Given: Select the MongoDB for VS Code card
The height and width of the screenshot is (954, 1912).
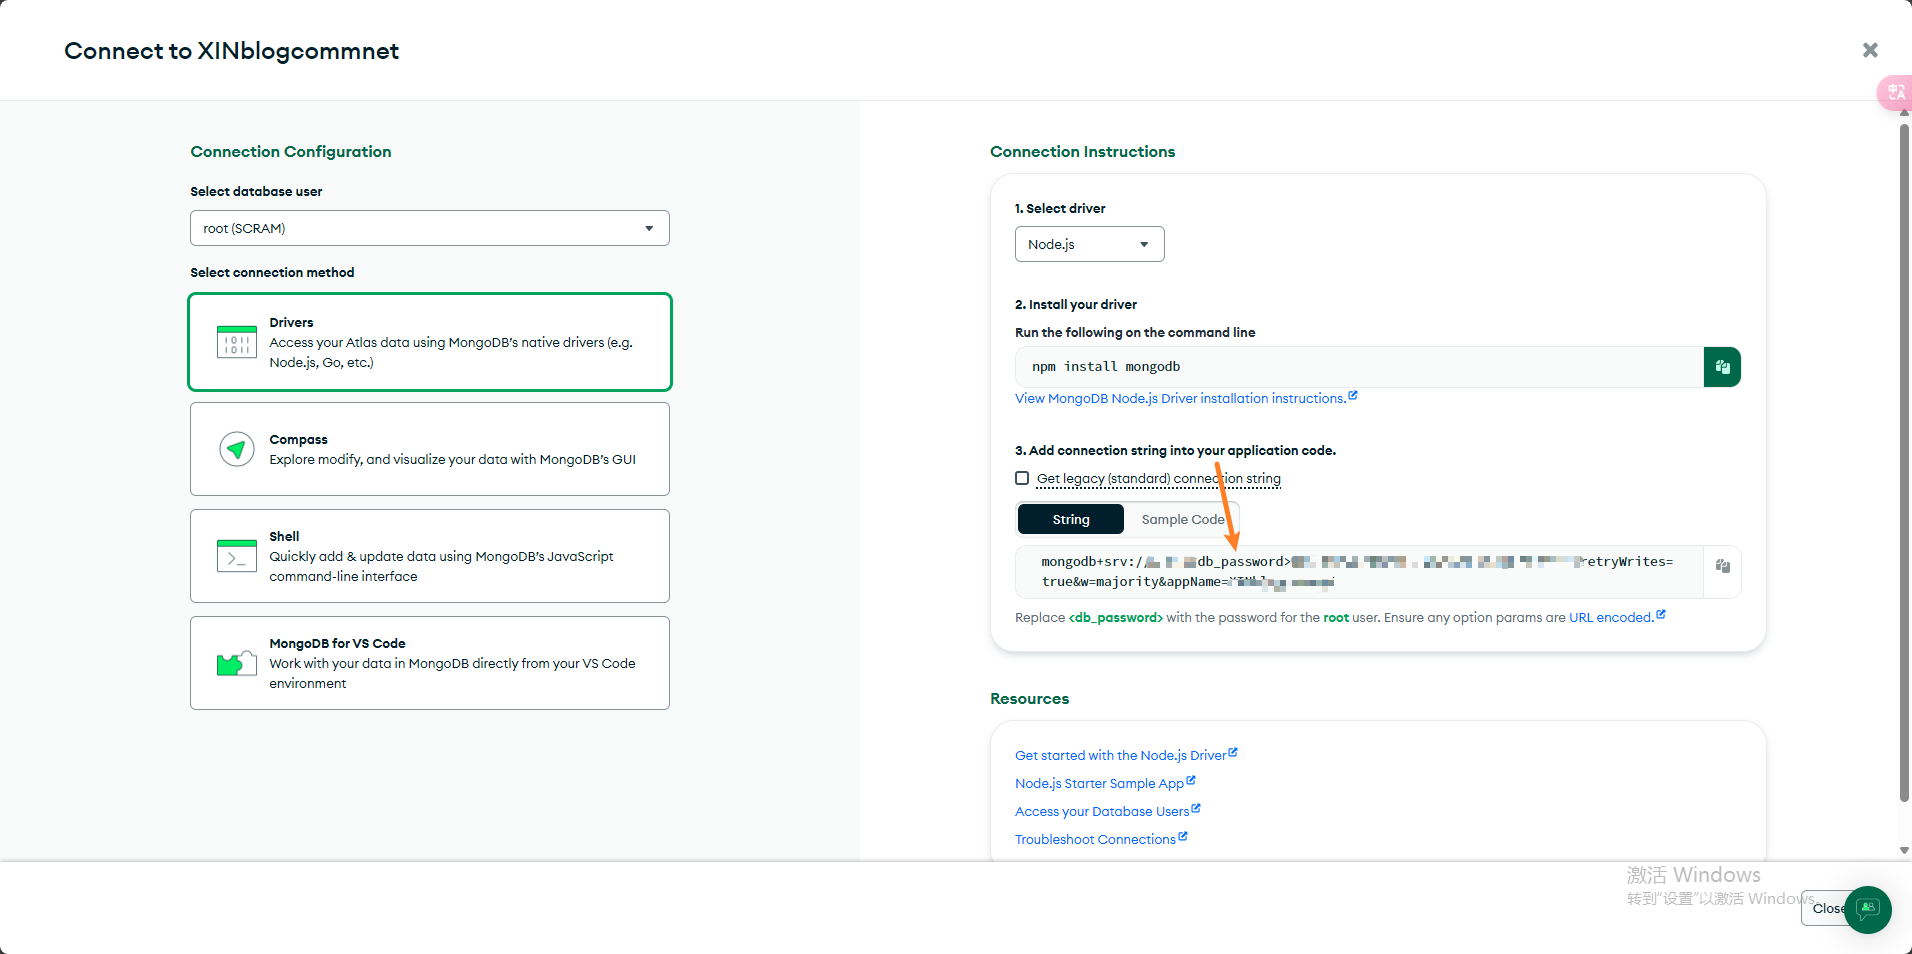Looking at the screenshot, I should click(x=430, y=663).
